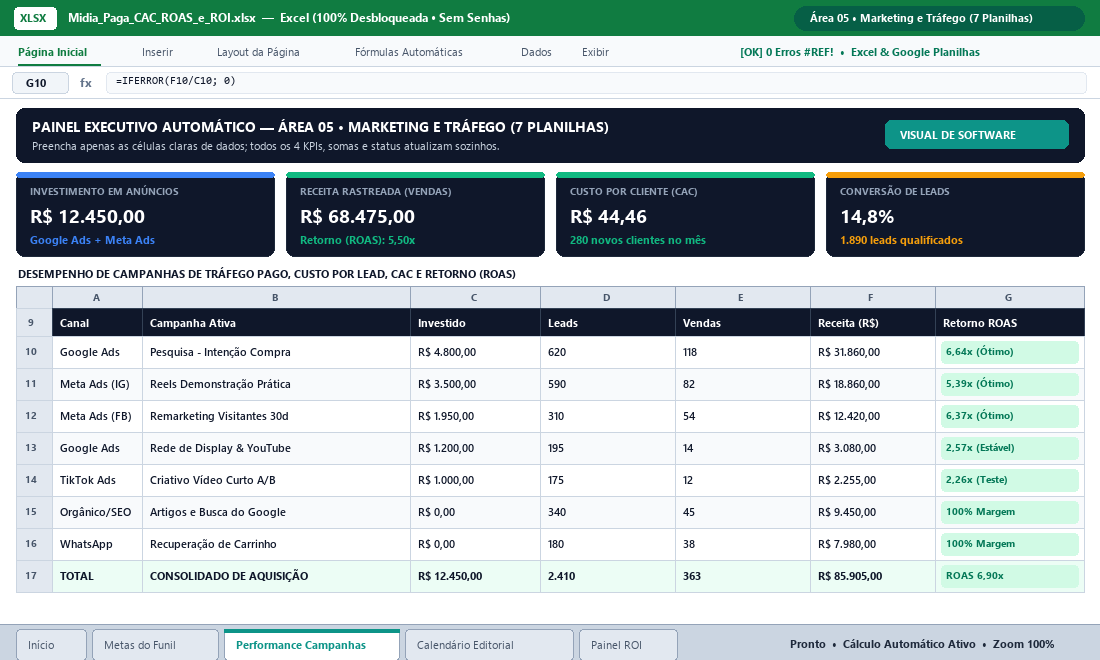The image size is (1100, 660).
Task: Click the R$ 31.860,00 receita cell
Action: pos(872,352)
